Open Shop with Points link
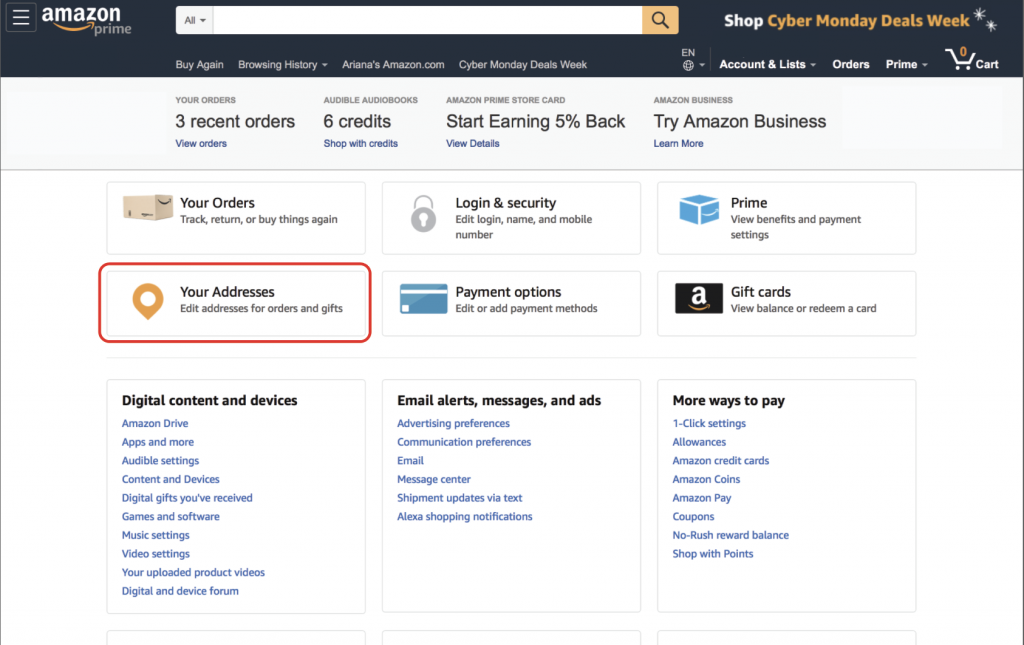 click(712, 554)
